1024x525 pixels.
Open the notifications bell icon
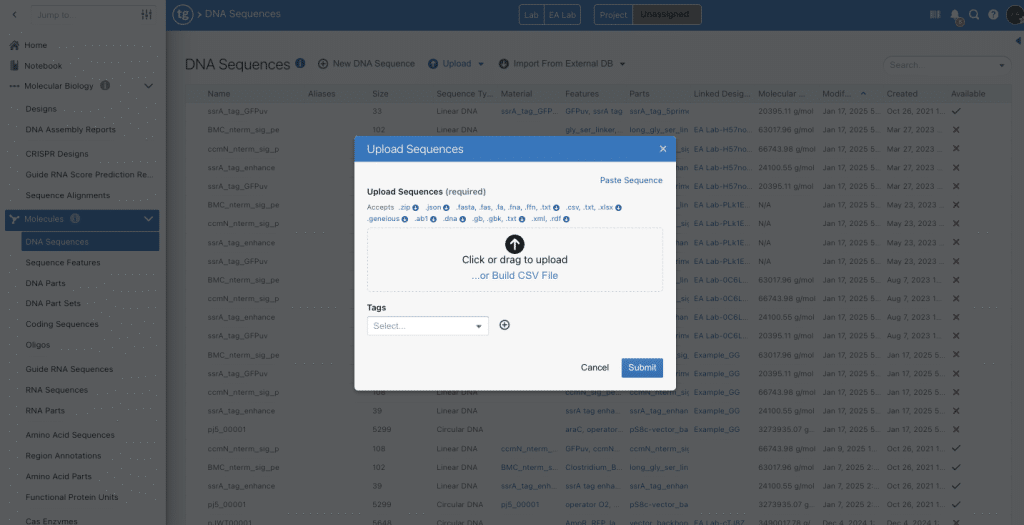[955, 15]
